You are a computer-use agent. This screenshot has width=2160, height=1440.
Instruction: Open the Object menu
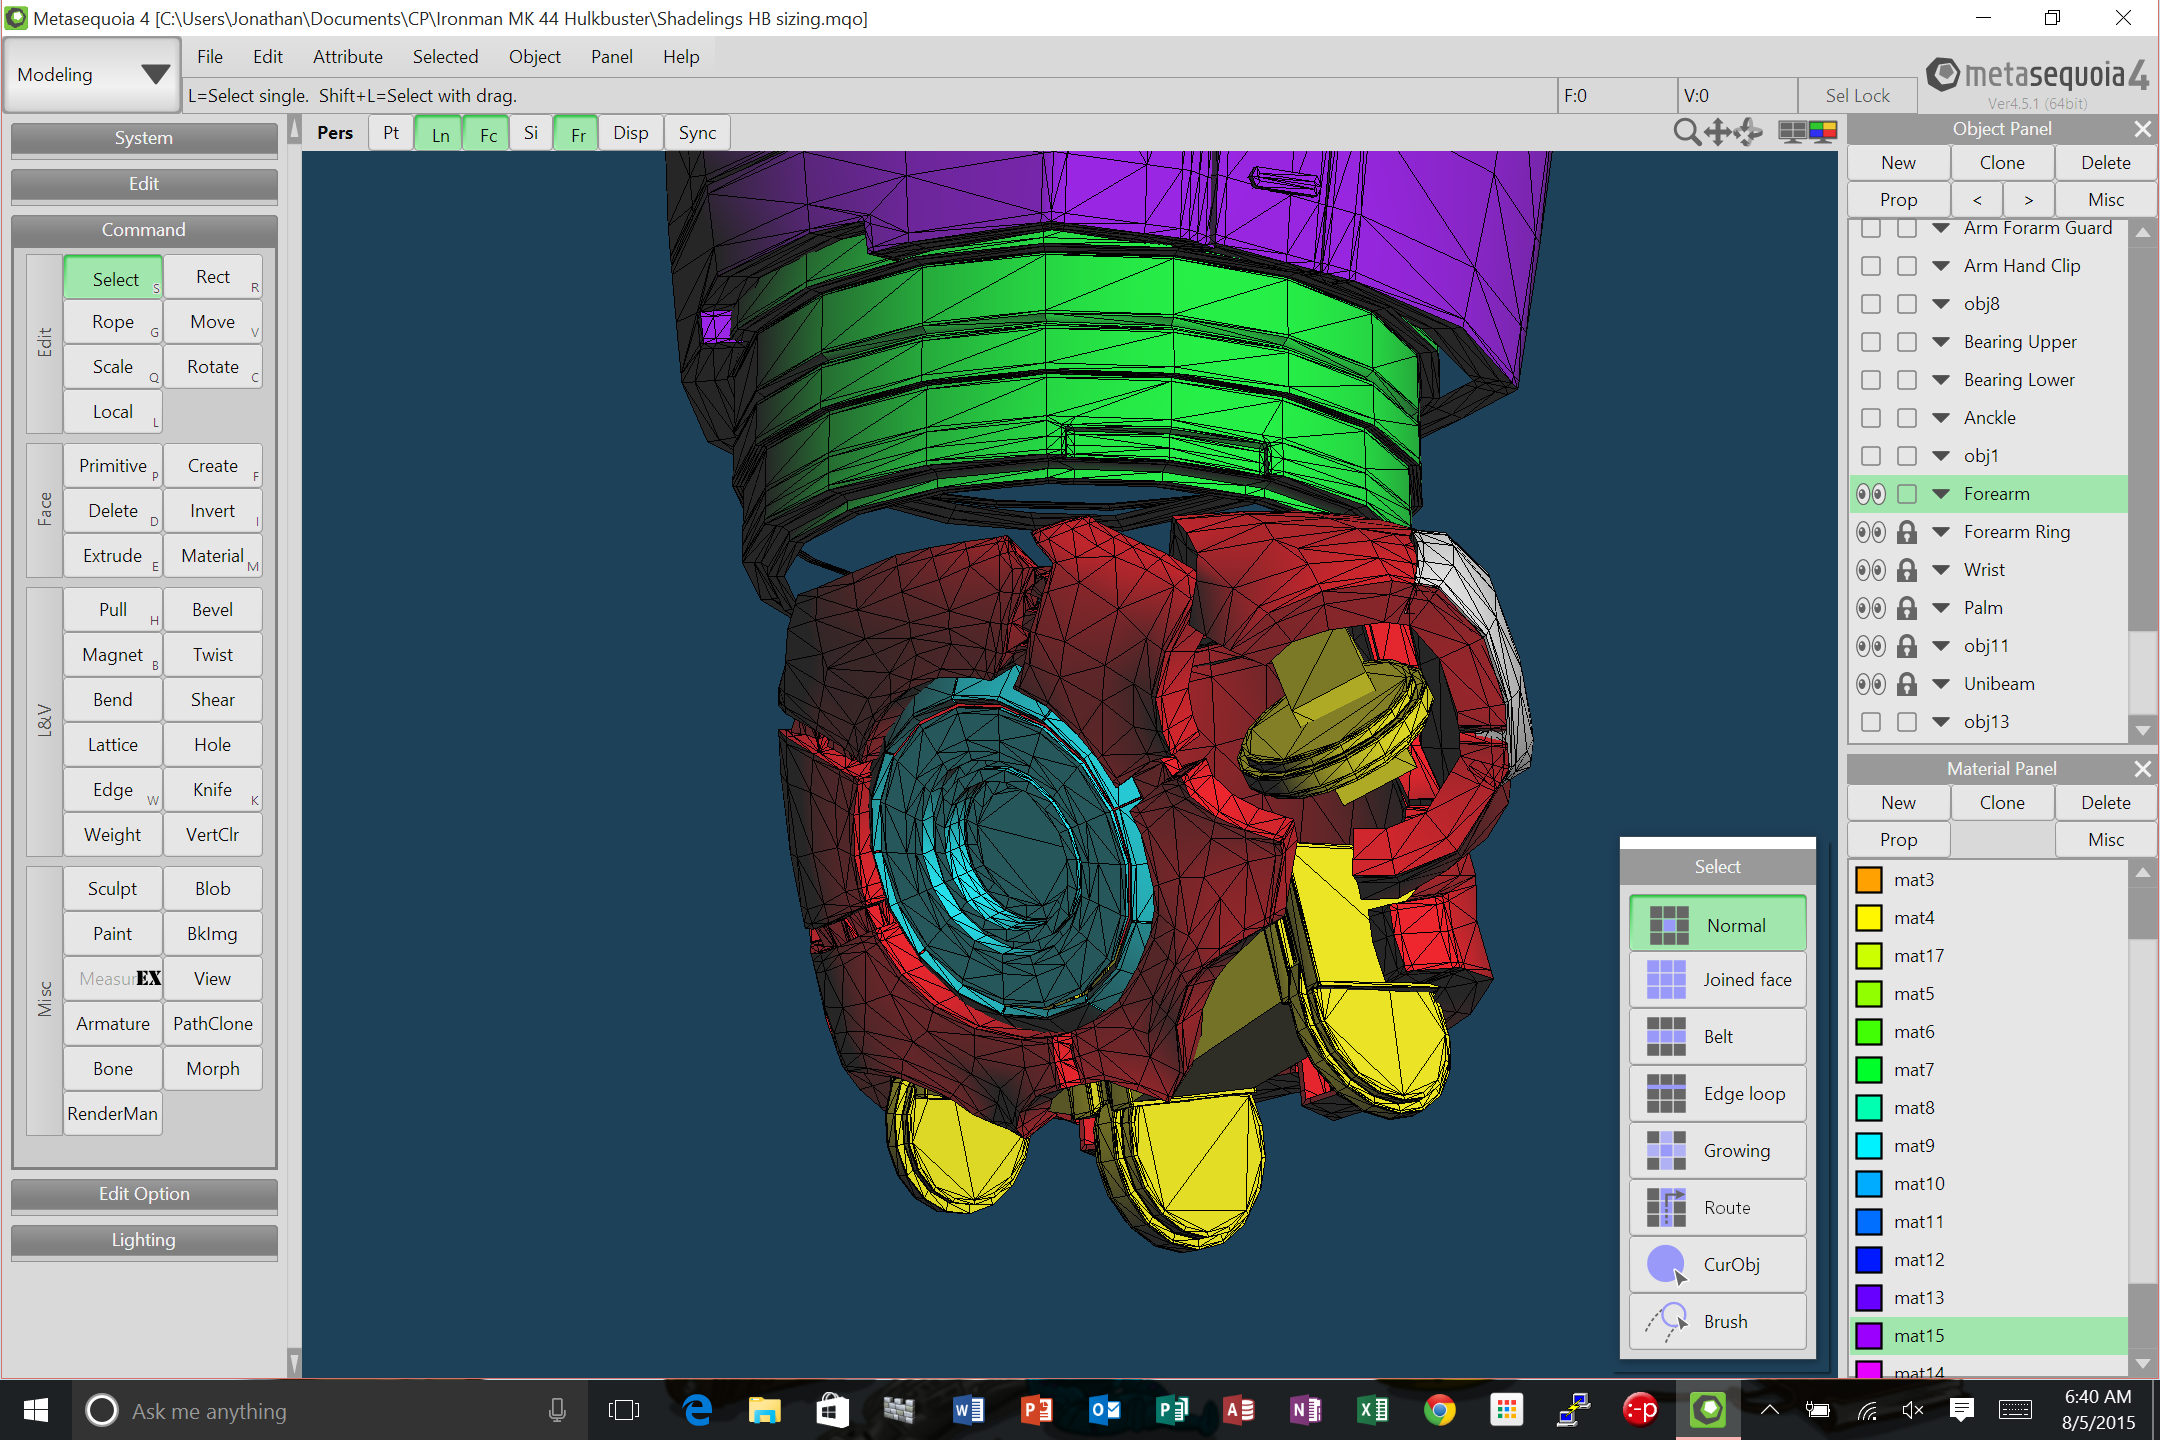(534, 57)
